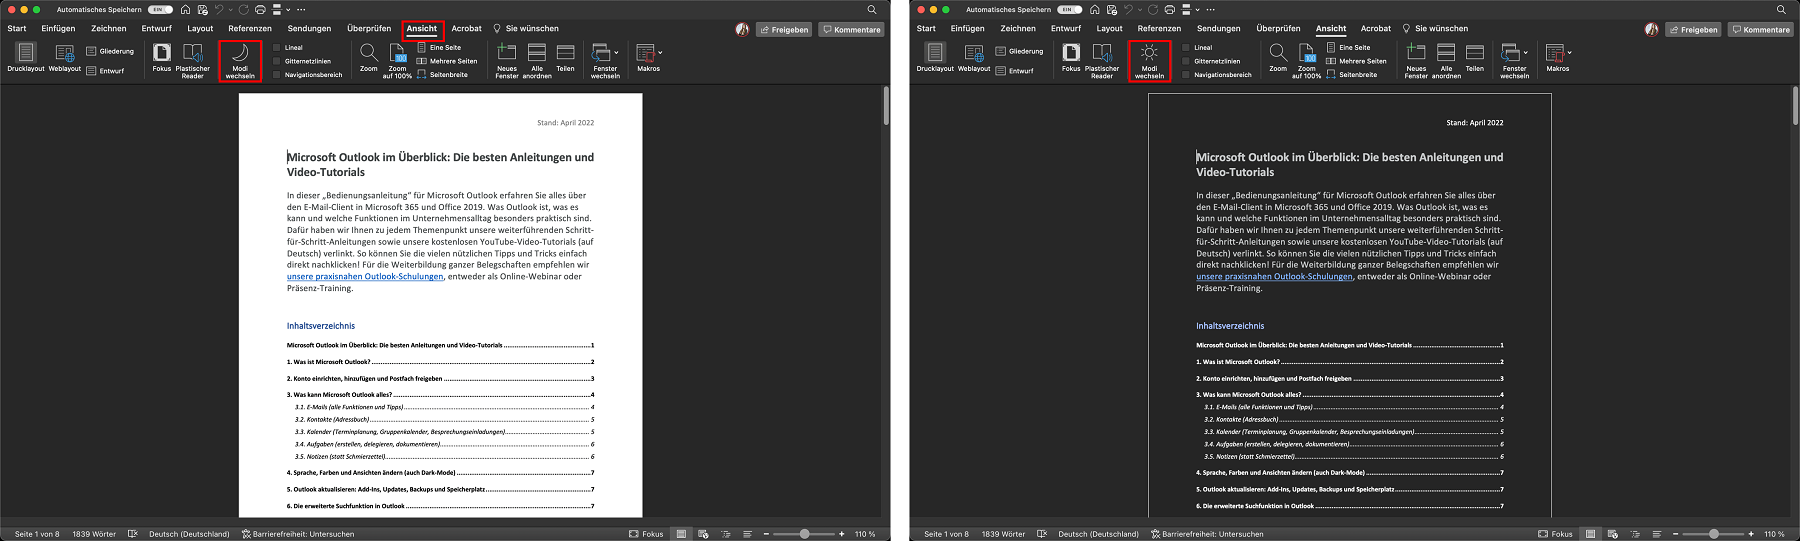Image resolution: width=1800 pixels, height=541 pixels.
Task: Enable Lineal checkbox in left window
Action: point(277,47)
